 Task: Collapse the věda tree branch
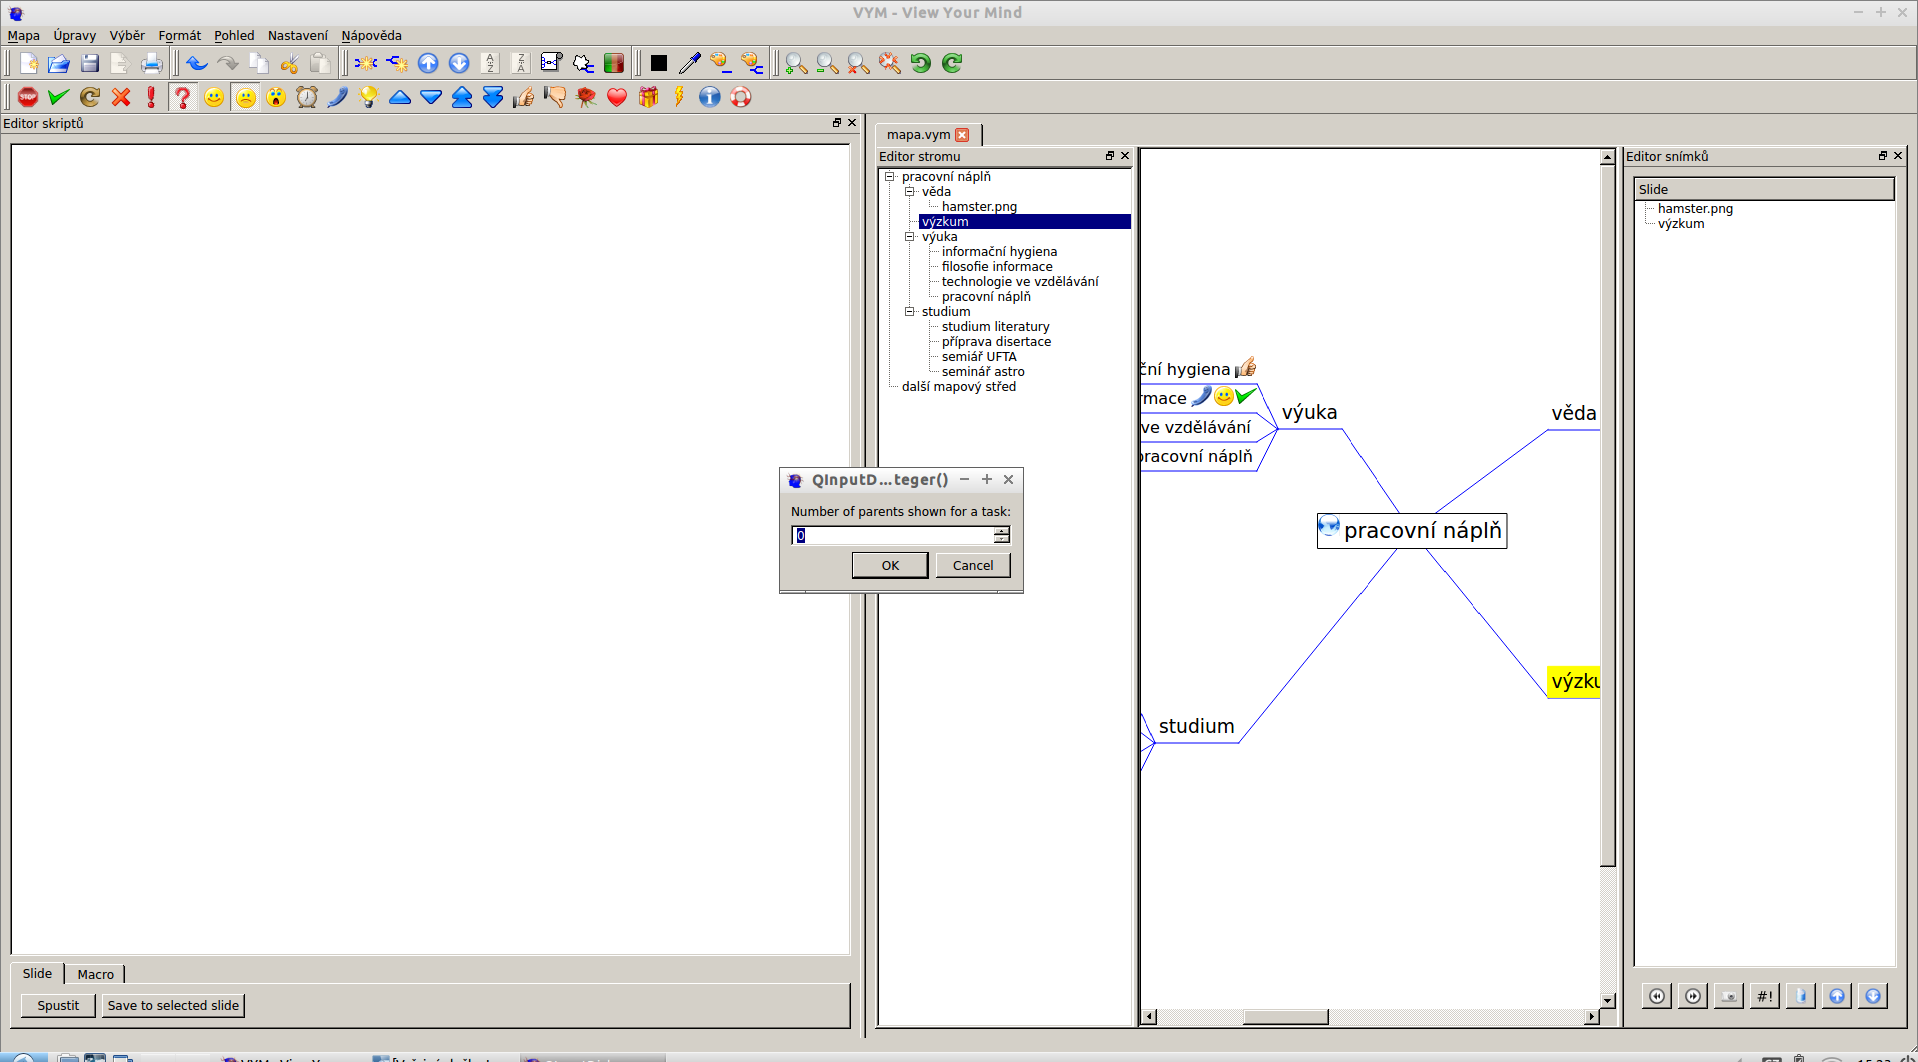910,192
